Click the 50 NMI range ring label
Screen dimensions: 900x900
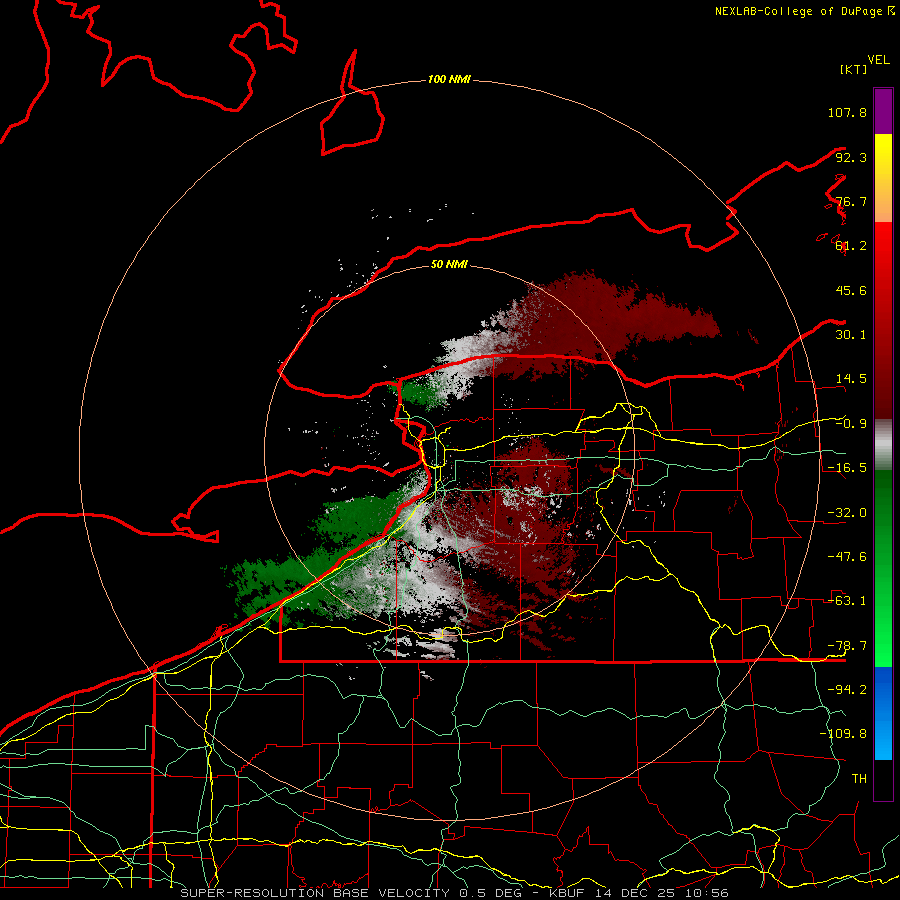449,265
